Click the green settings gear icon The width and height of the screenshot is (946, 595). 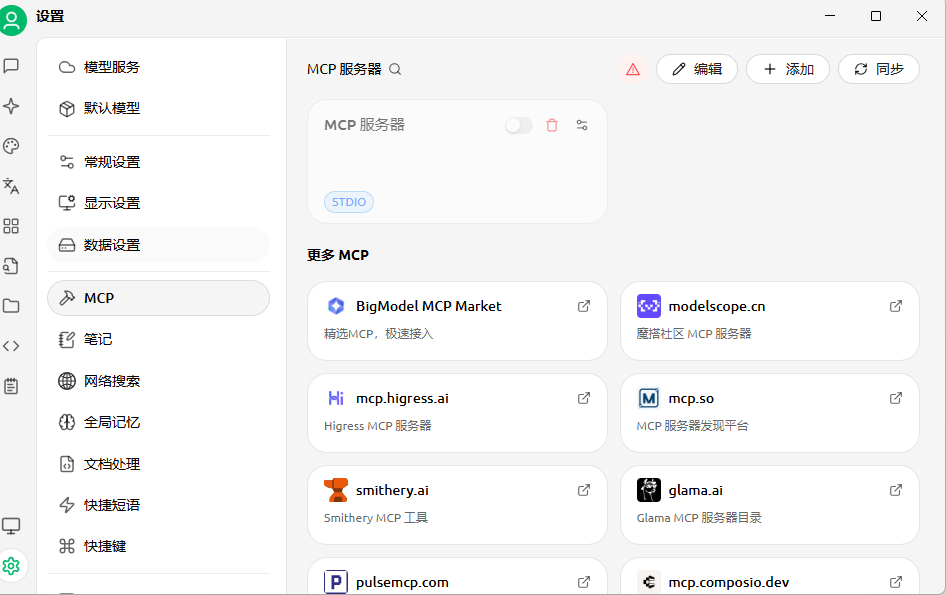11,566
